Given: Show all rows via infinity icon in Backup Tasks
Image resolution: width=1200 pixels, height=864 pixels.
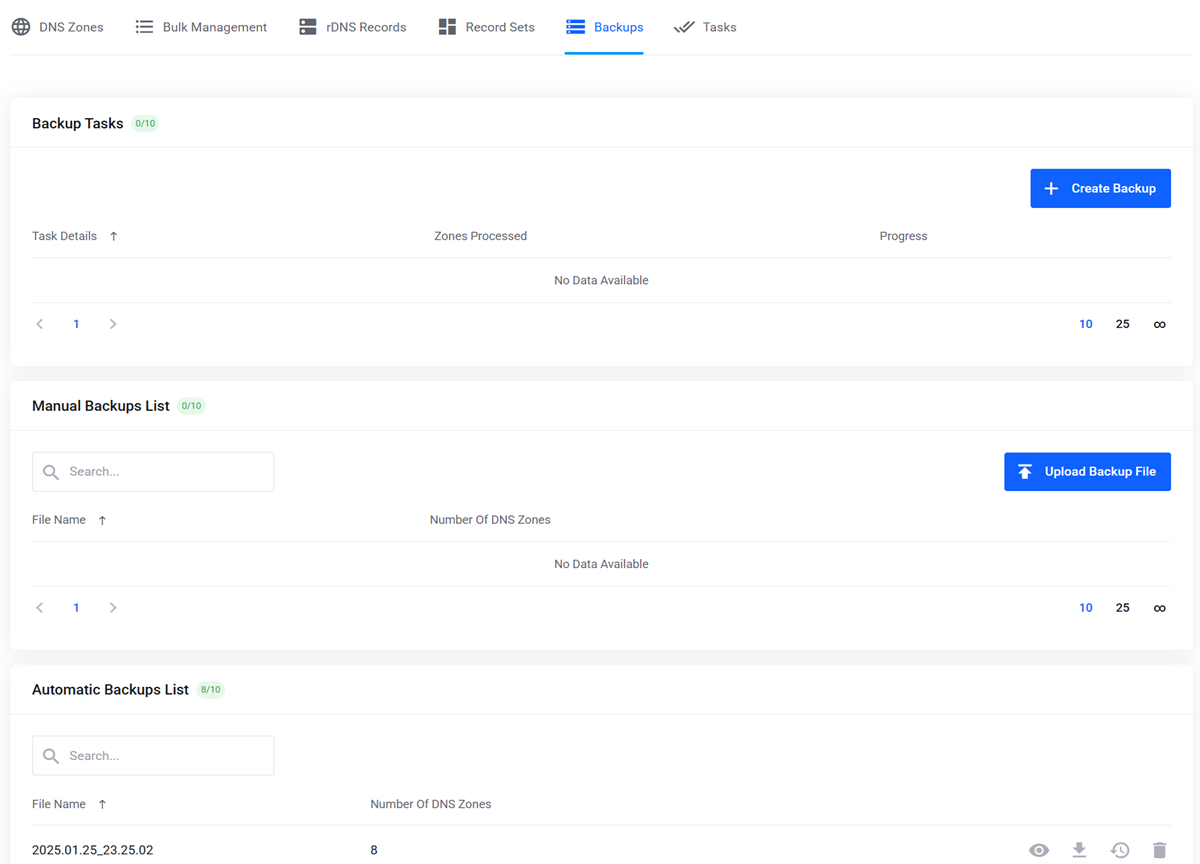Looking at the screenshot, I should [1159, 323].
